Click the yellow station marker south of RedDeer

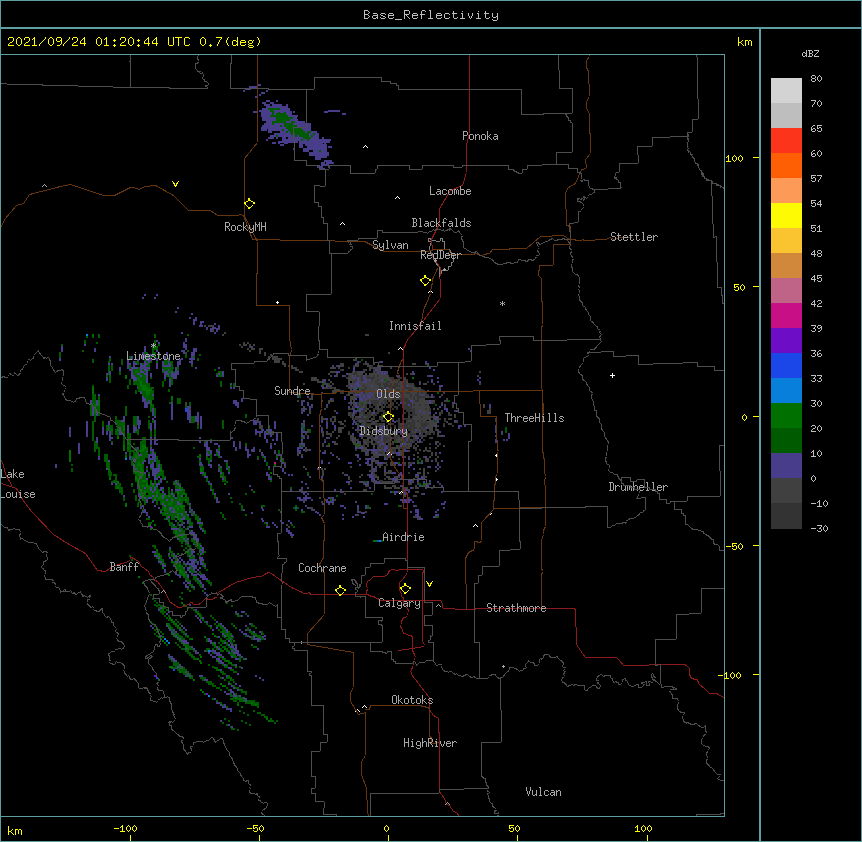click(x=425, y=280)
